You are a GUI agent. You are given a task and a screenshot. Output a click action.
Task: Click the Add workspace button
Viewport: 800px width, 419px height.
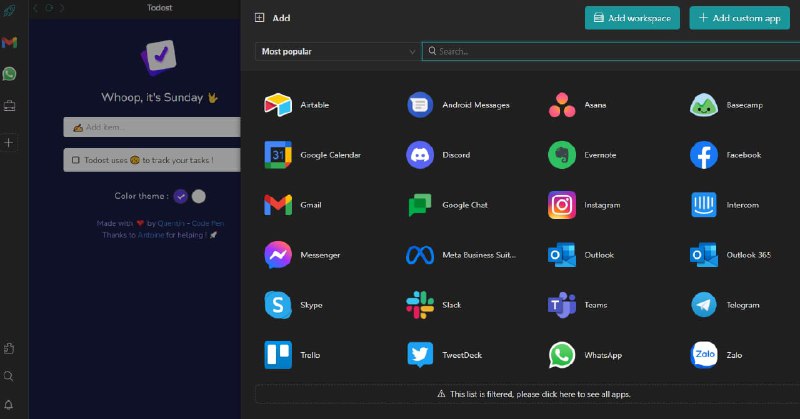(x=632, y=18)
